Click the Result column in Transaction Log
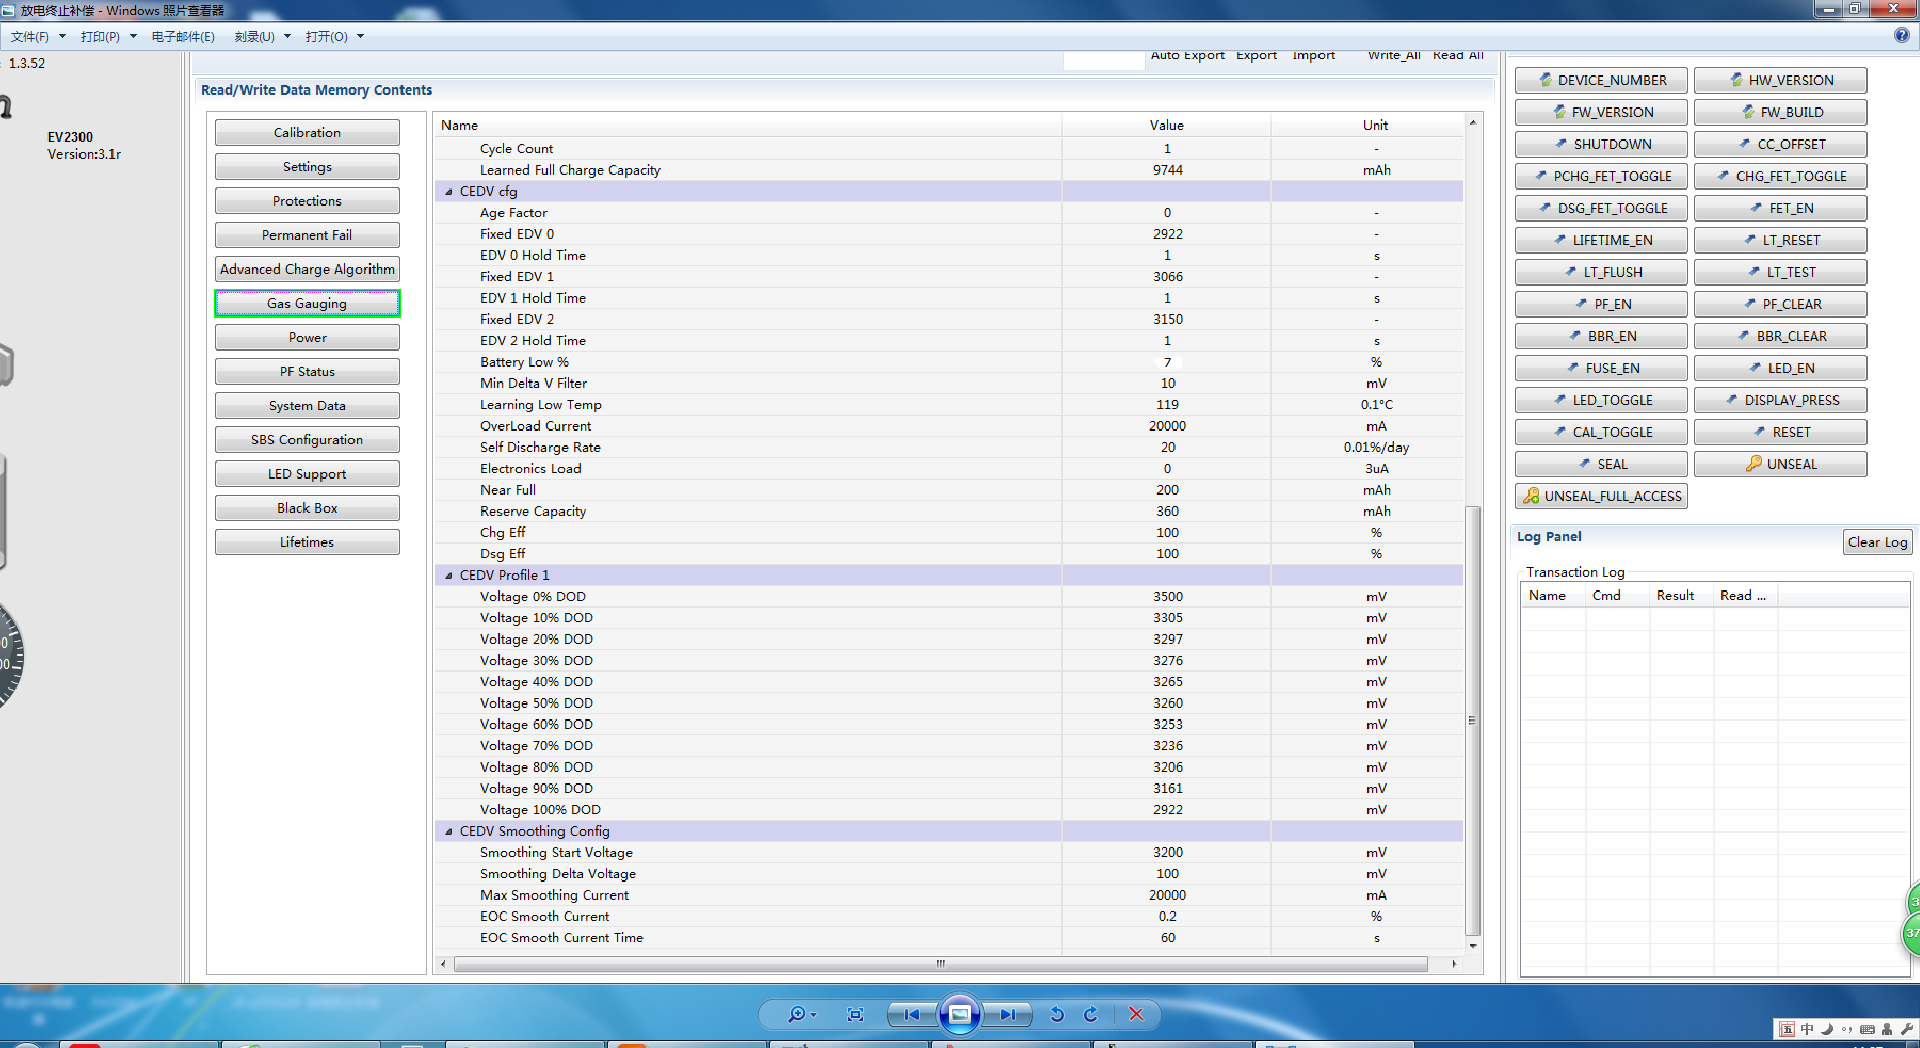This screenshot has height=1048, width=1920. pos(1681,595)
